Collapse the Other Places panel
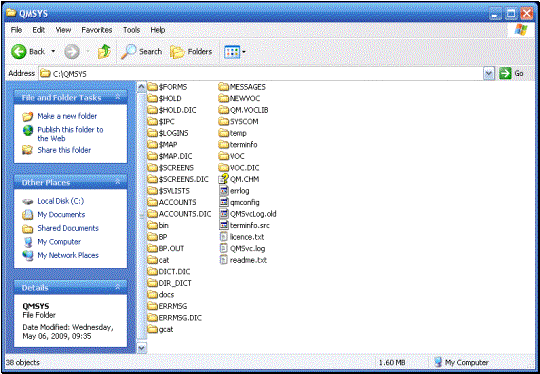This screenshot has height=374, width=540. click(x=118, y=182)
